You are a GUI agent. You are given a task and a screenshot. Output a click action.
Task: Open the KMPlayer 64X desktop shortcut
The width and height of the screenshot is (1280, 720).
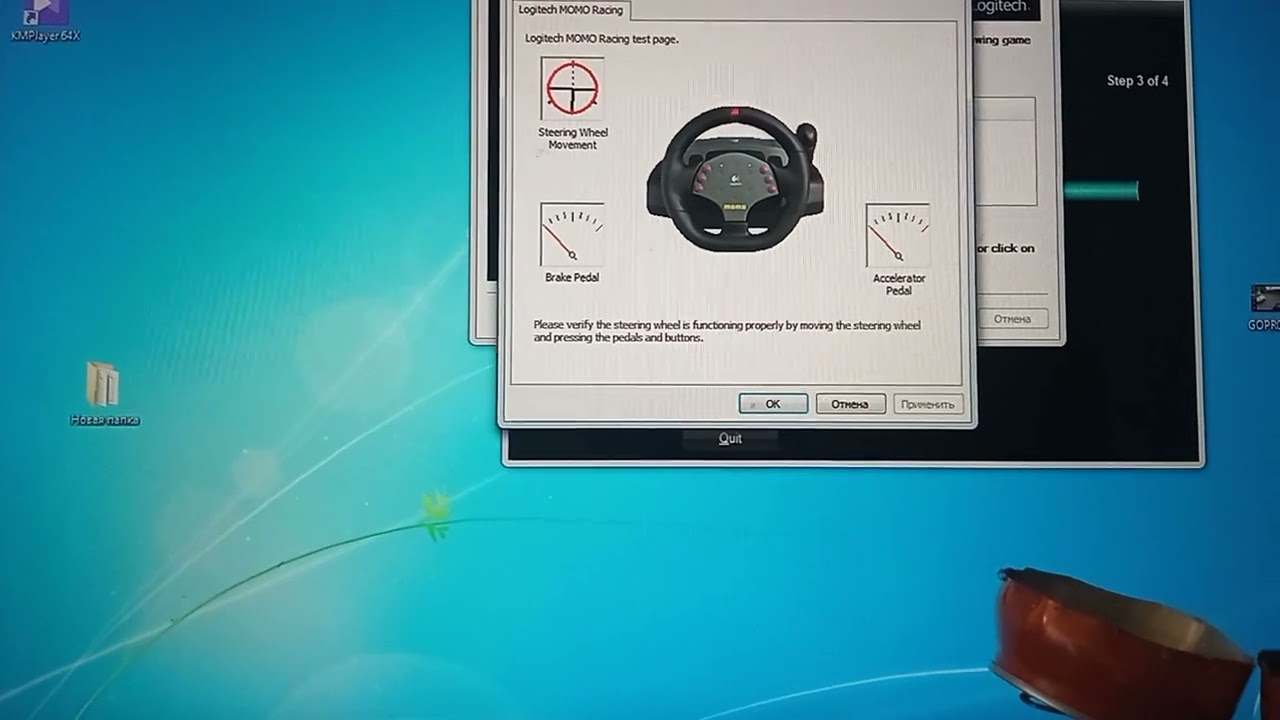(45, 22)
